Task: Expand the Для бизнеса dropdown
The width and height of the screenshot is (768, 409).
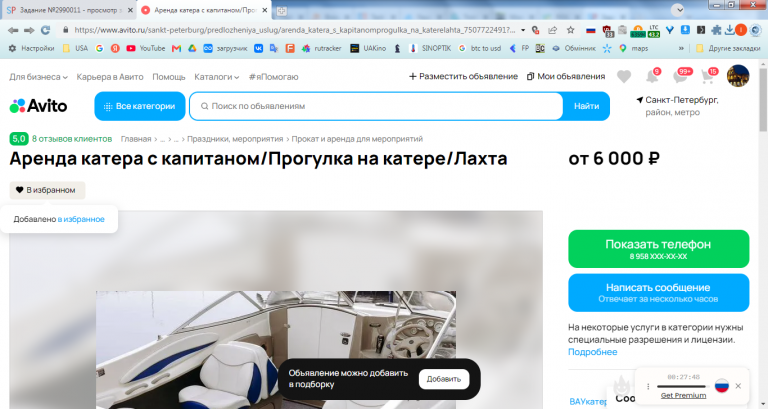Action: click(x=39, y=77)
